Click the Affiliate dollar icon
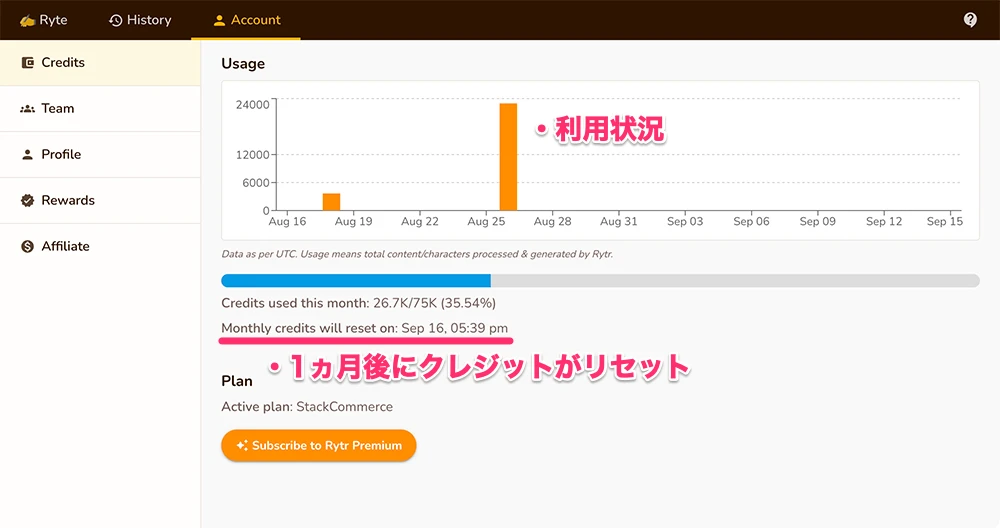This screenshot has width=1000, height=528. pyautogui.click(x=28, y=247)
